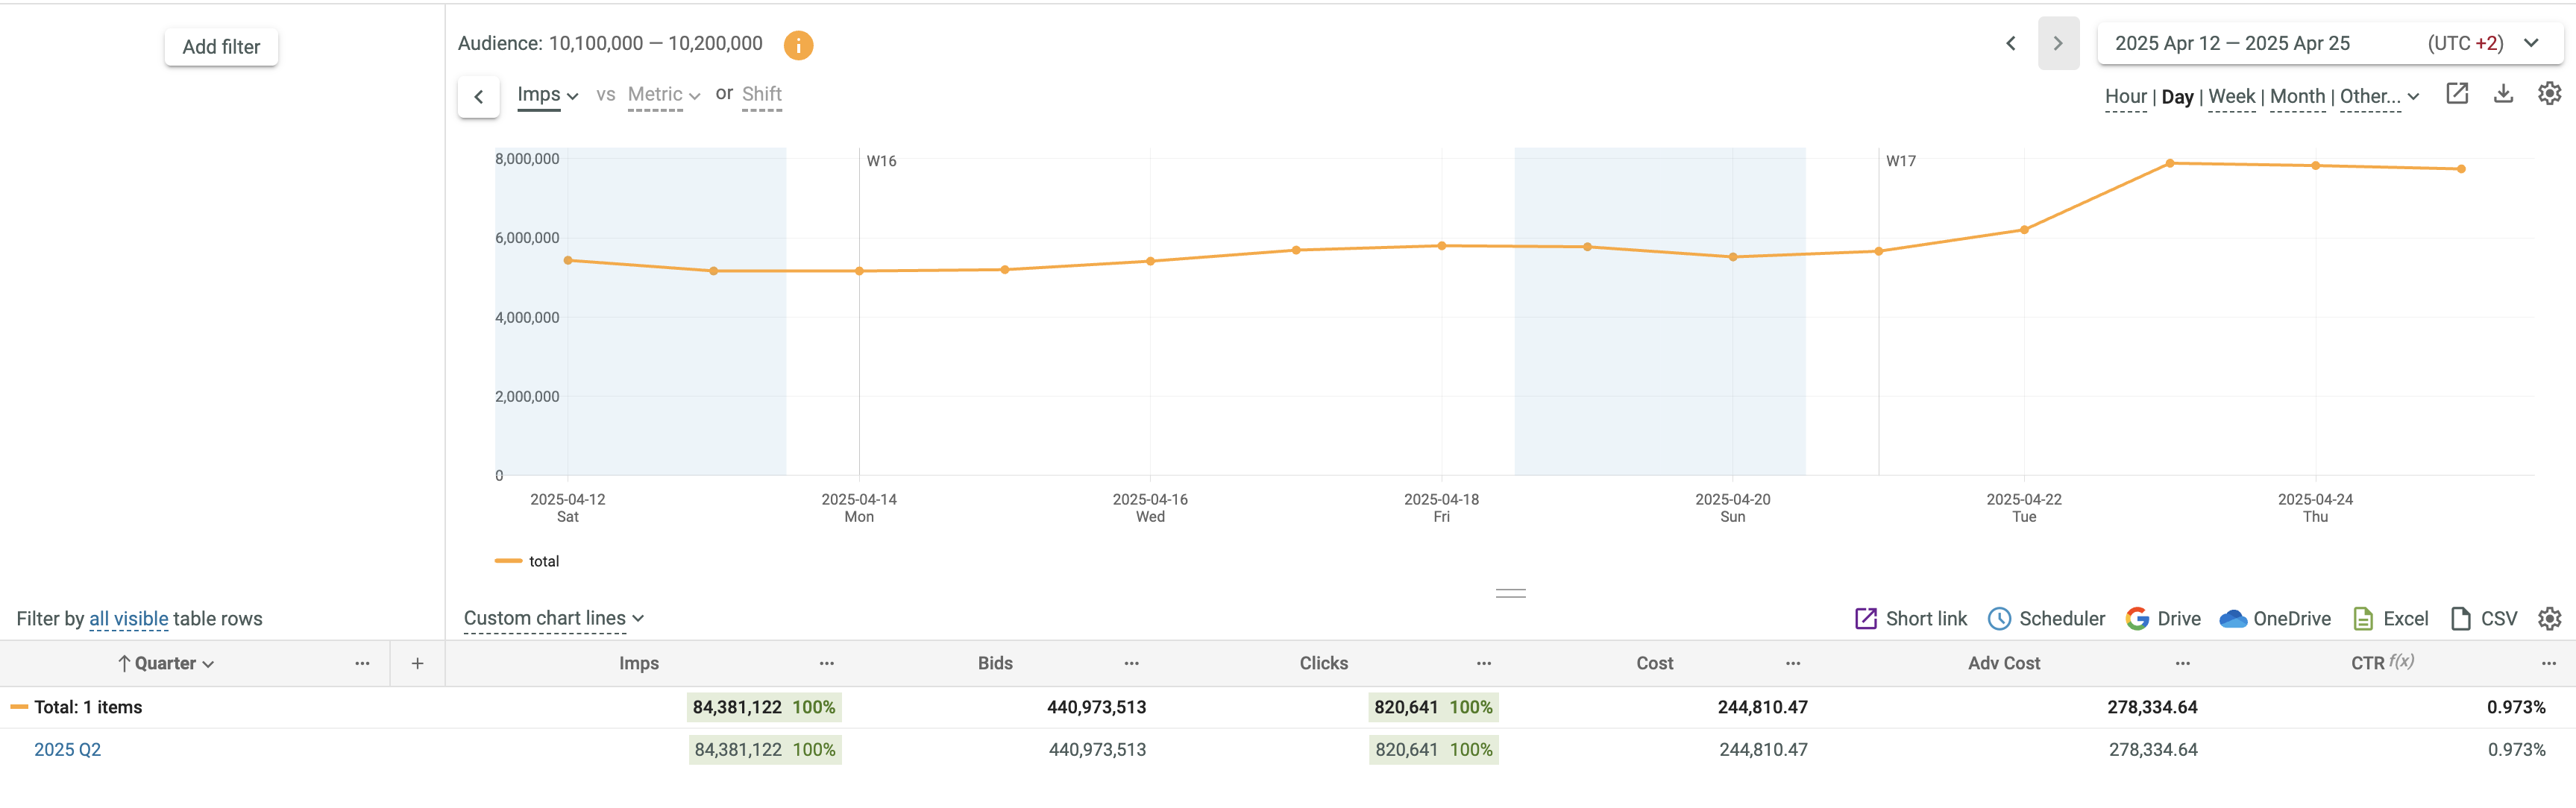Viewport: 2576px width, 808px height.
Task: Click the chart resize divider handle
Action: (1510, 593)
